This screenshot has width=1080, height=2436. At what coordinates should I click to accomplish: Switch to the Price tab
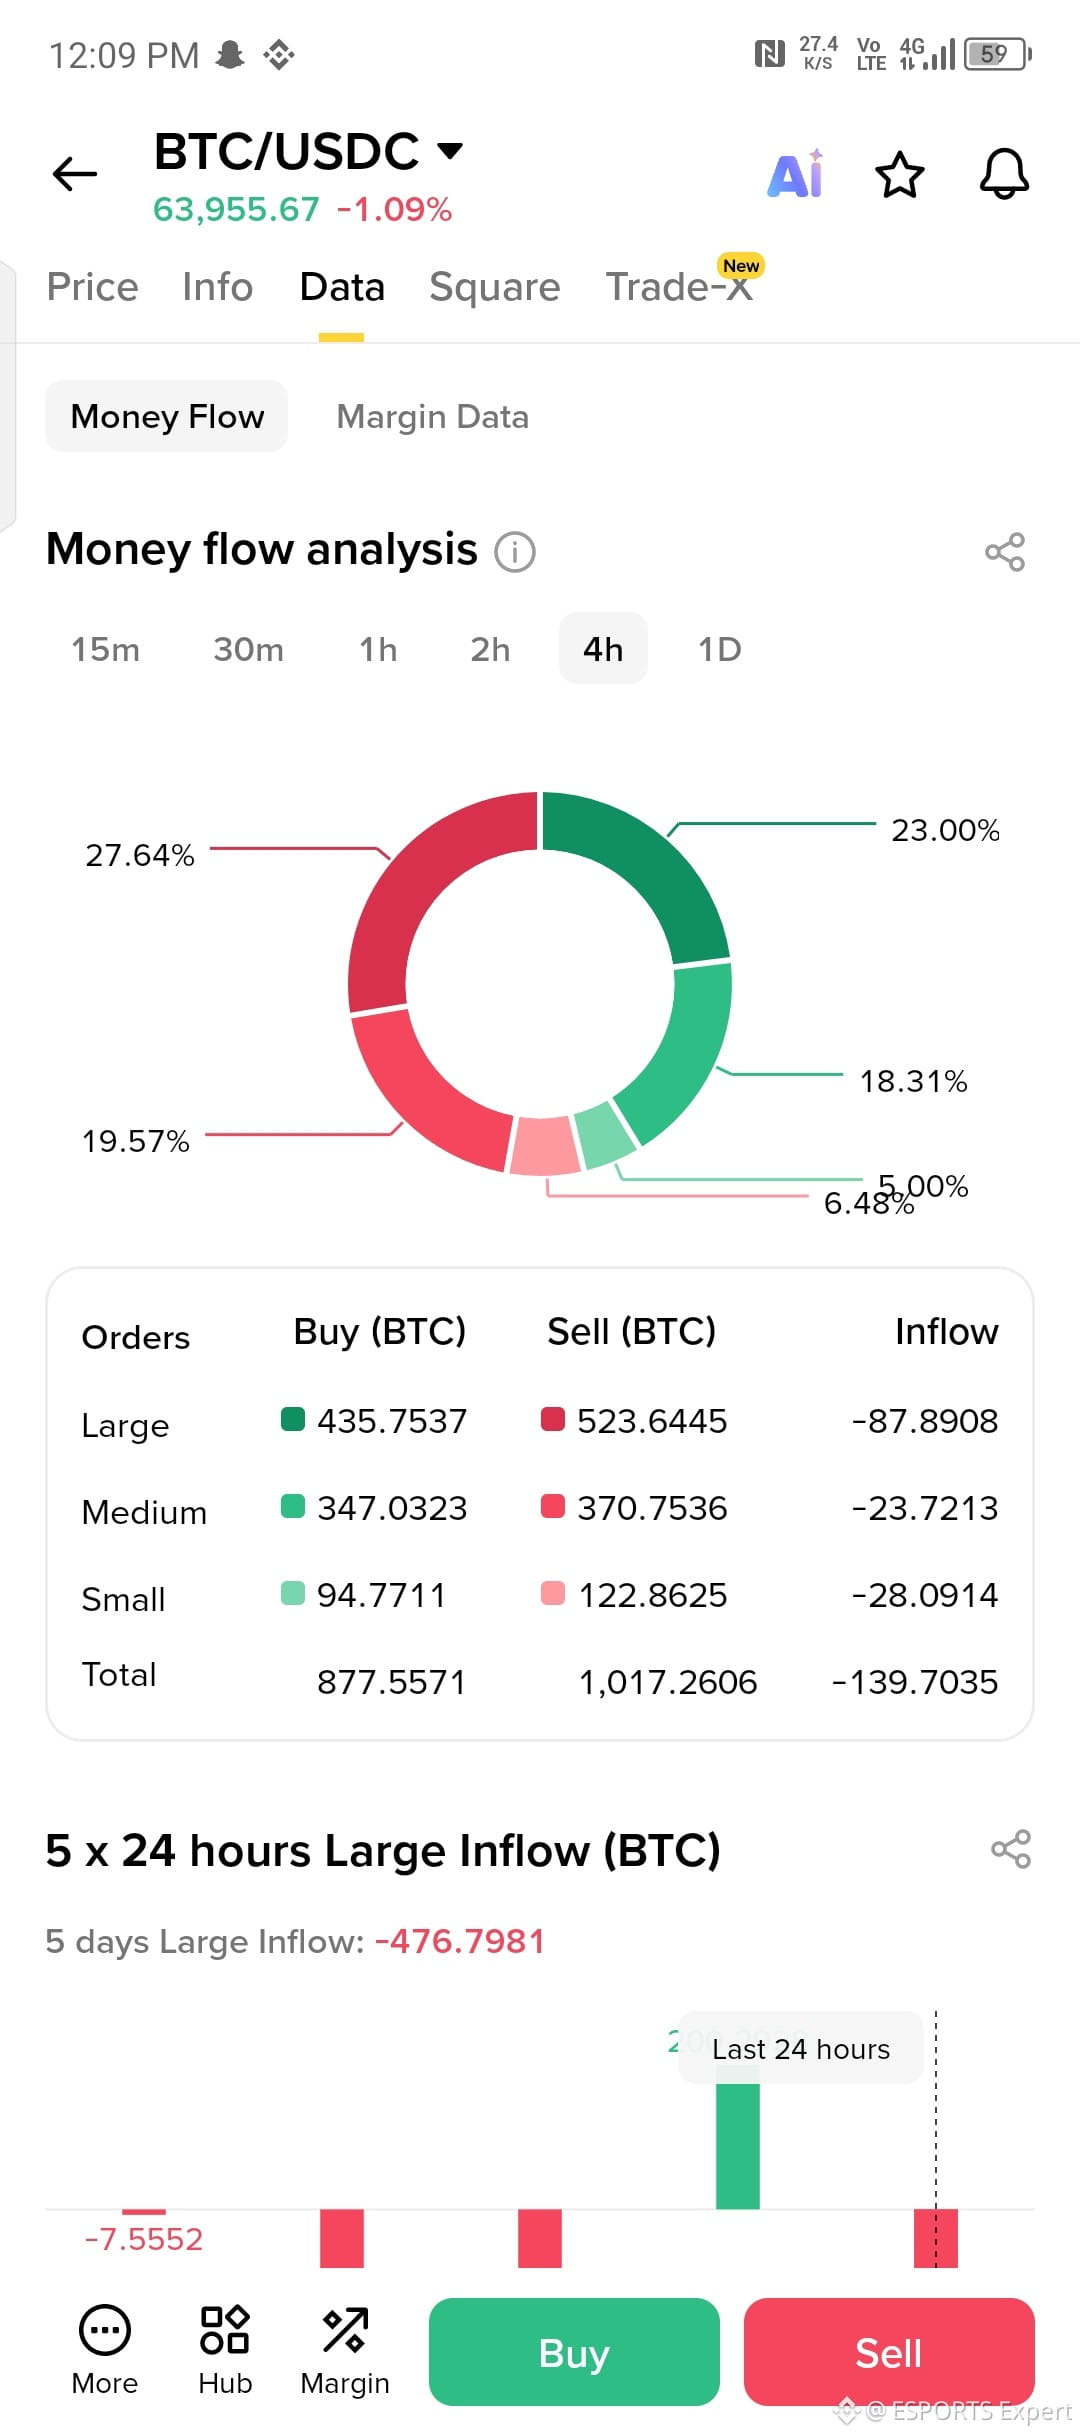(x=93, y=287)
